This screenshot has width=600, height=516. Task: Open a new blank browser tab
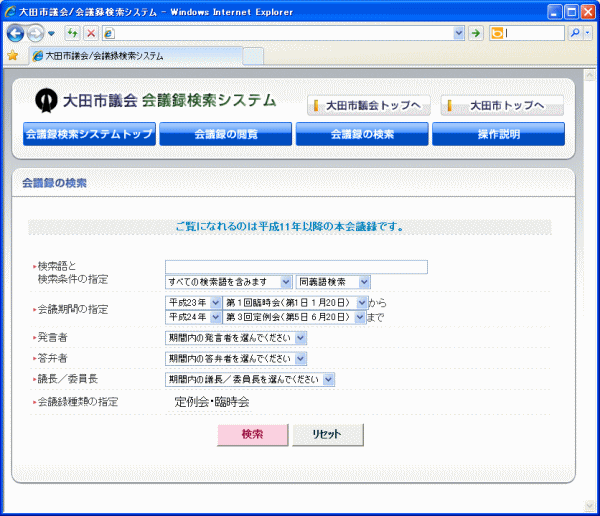pyautogui.click(x=253, y=56)
